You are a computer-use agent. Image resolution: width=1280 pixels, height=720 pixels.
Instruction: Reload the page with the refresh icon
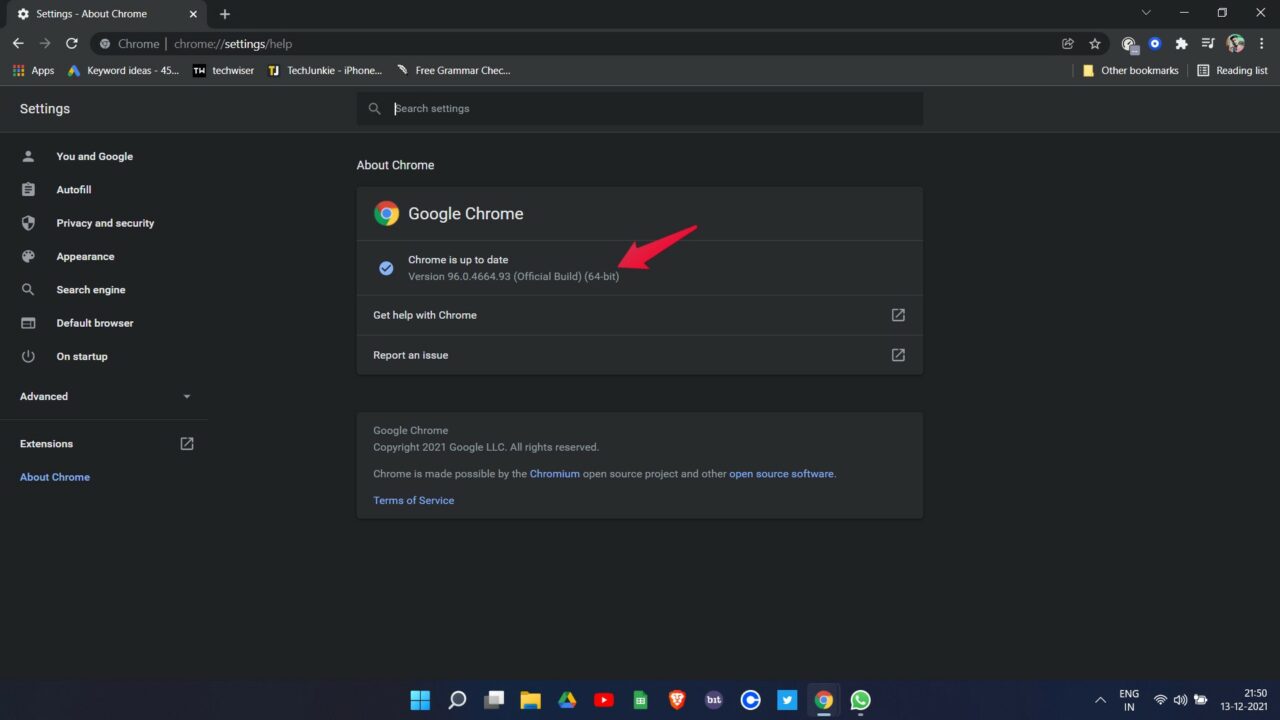click(x=72, y=44)
